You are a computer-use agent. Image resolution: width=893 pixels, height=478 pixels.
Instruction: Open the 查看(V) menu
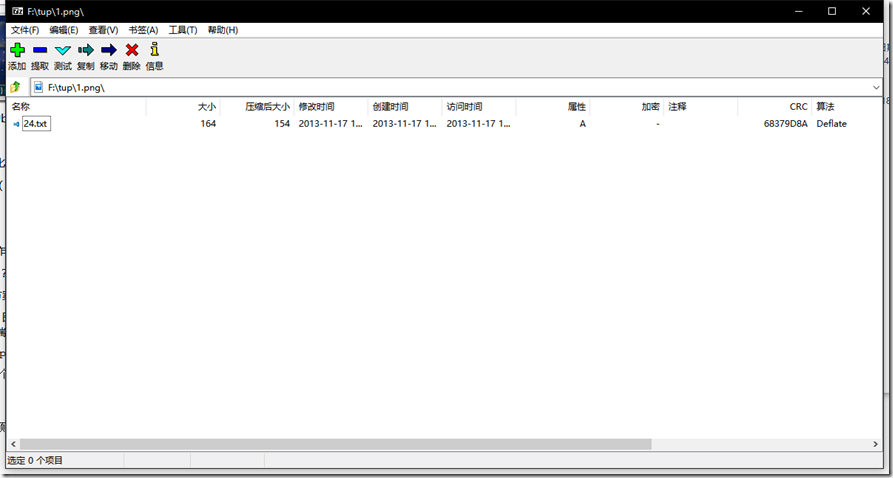pyautogui.click(x=103, y=30)
